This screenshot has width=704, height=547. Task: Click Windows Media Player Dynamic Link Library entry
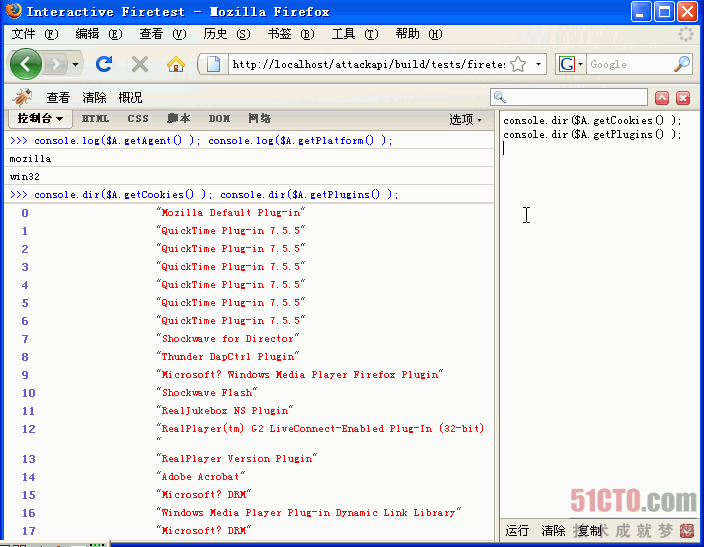(x=308, y=512)
